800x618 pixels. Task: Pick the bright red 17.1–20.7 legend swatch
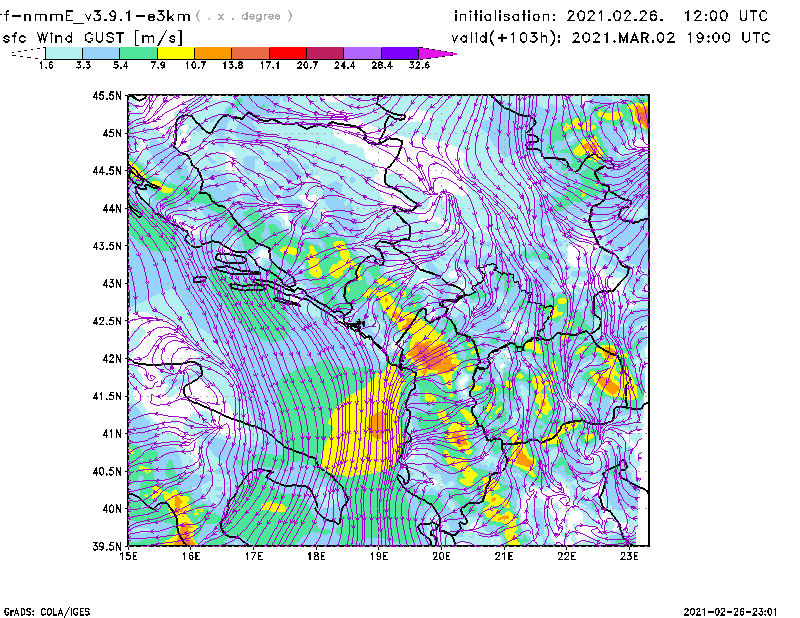[288, 53]
